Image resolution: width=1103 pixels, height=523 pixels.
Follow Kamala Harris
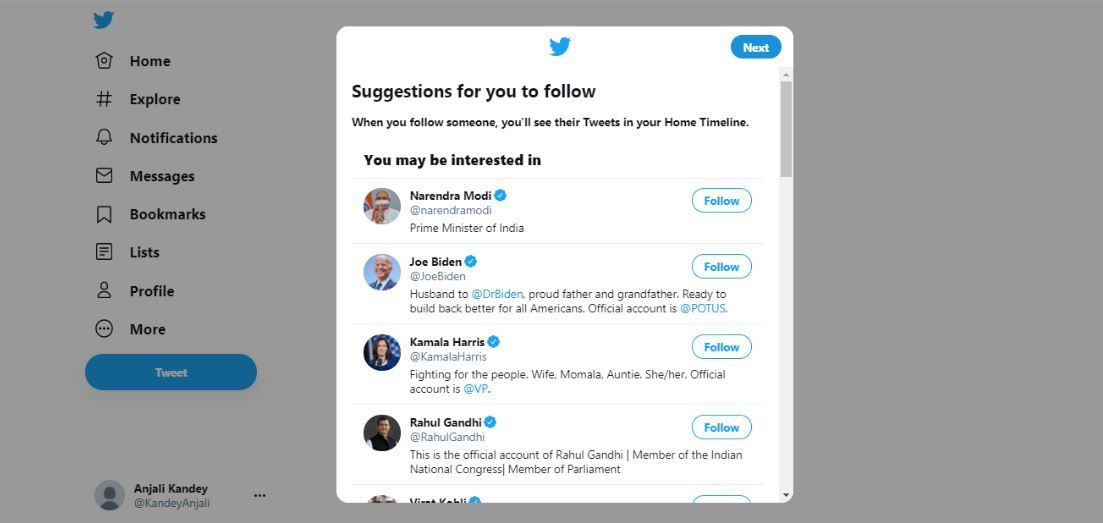[x=721, y=347]
